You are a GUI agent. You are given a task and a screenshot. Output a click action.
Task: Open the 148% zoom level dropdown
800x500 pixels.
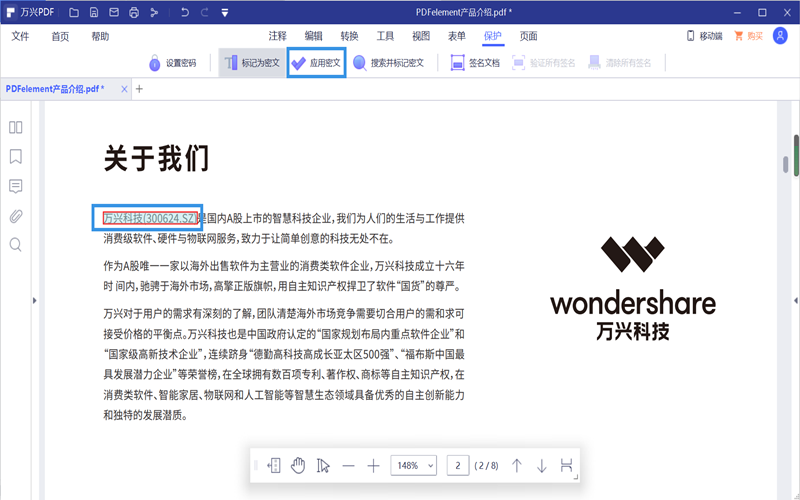tap(415, 465)
